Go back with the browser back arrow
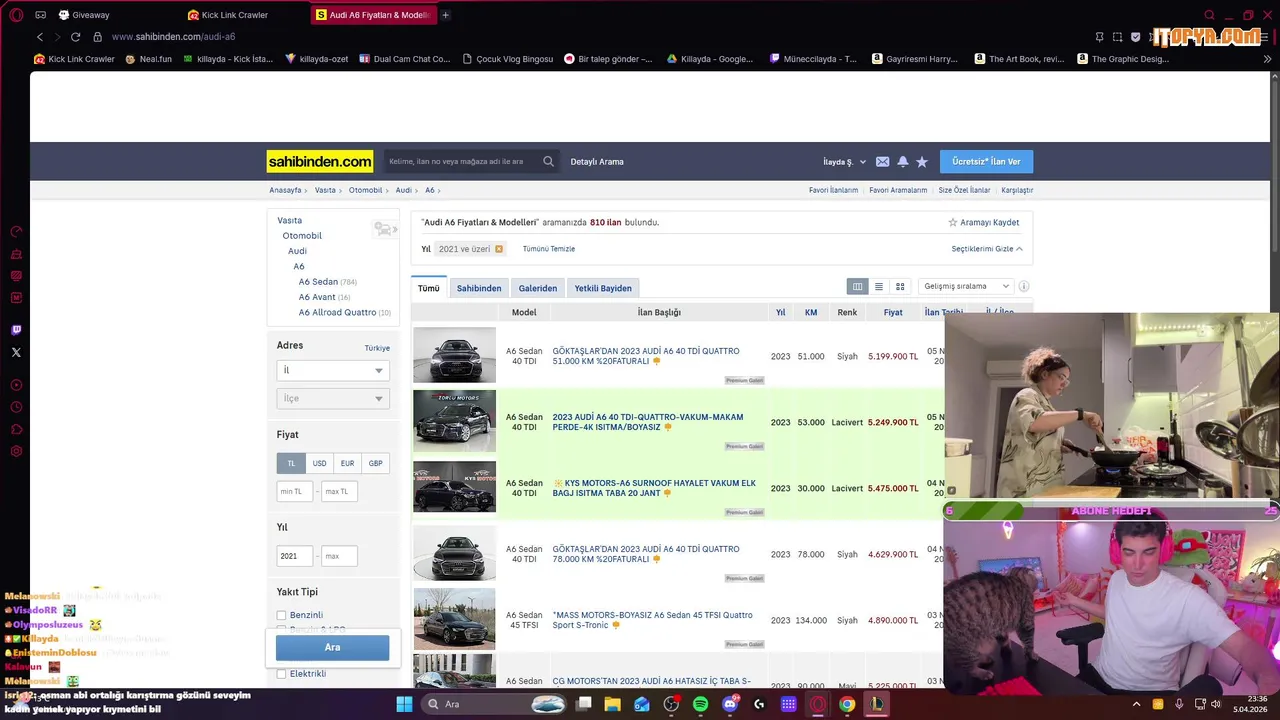Image resolution: width=1280 pixels, height=720 pixels. (40, 37)
